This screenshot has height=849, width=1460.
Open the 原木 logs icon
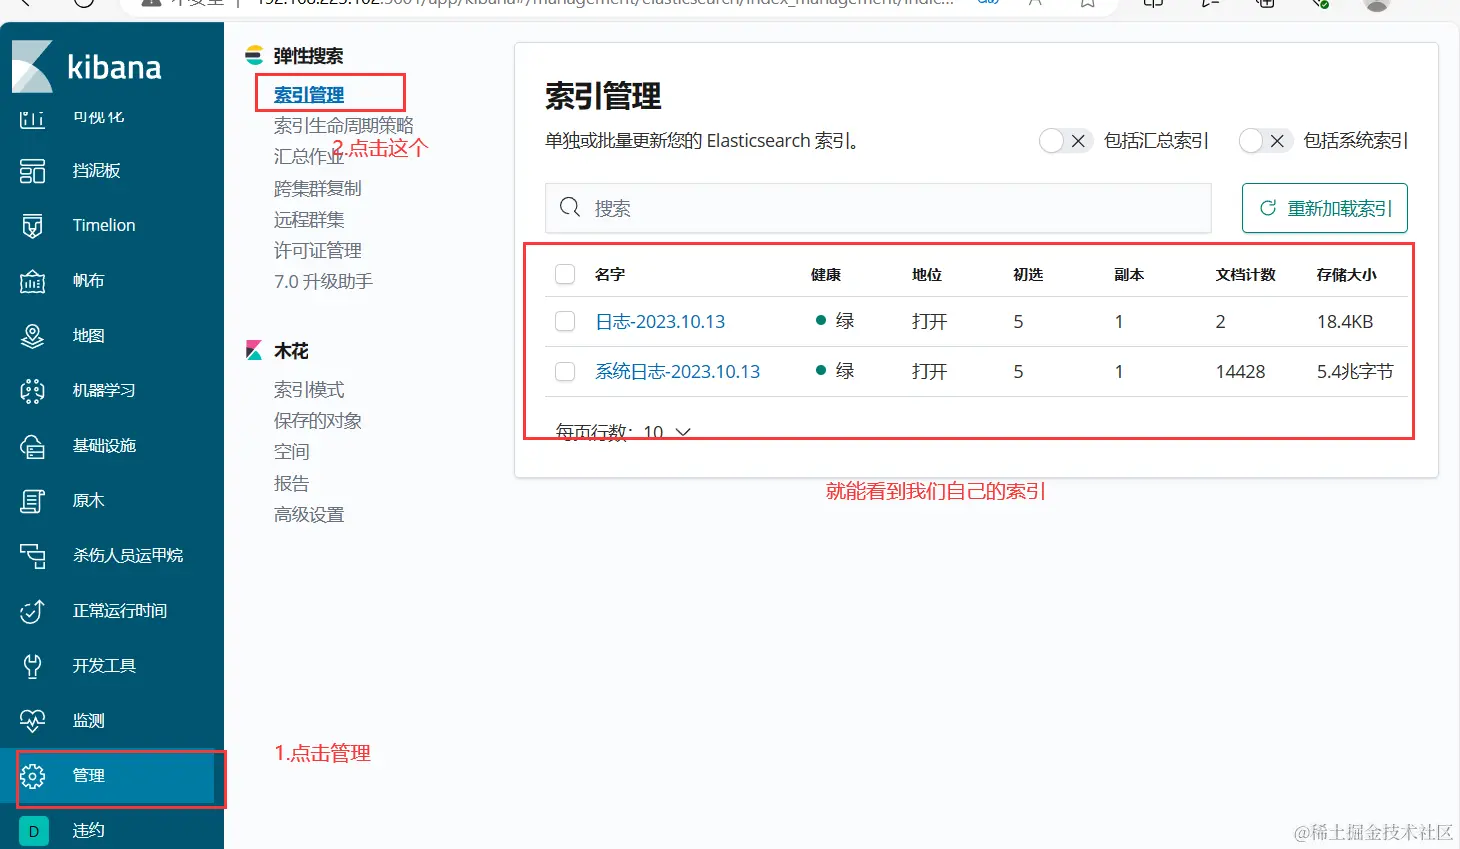33,501
